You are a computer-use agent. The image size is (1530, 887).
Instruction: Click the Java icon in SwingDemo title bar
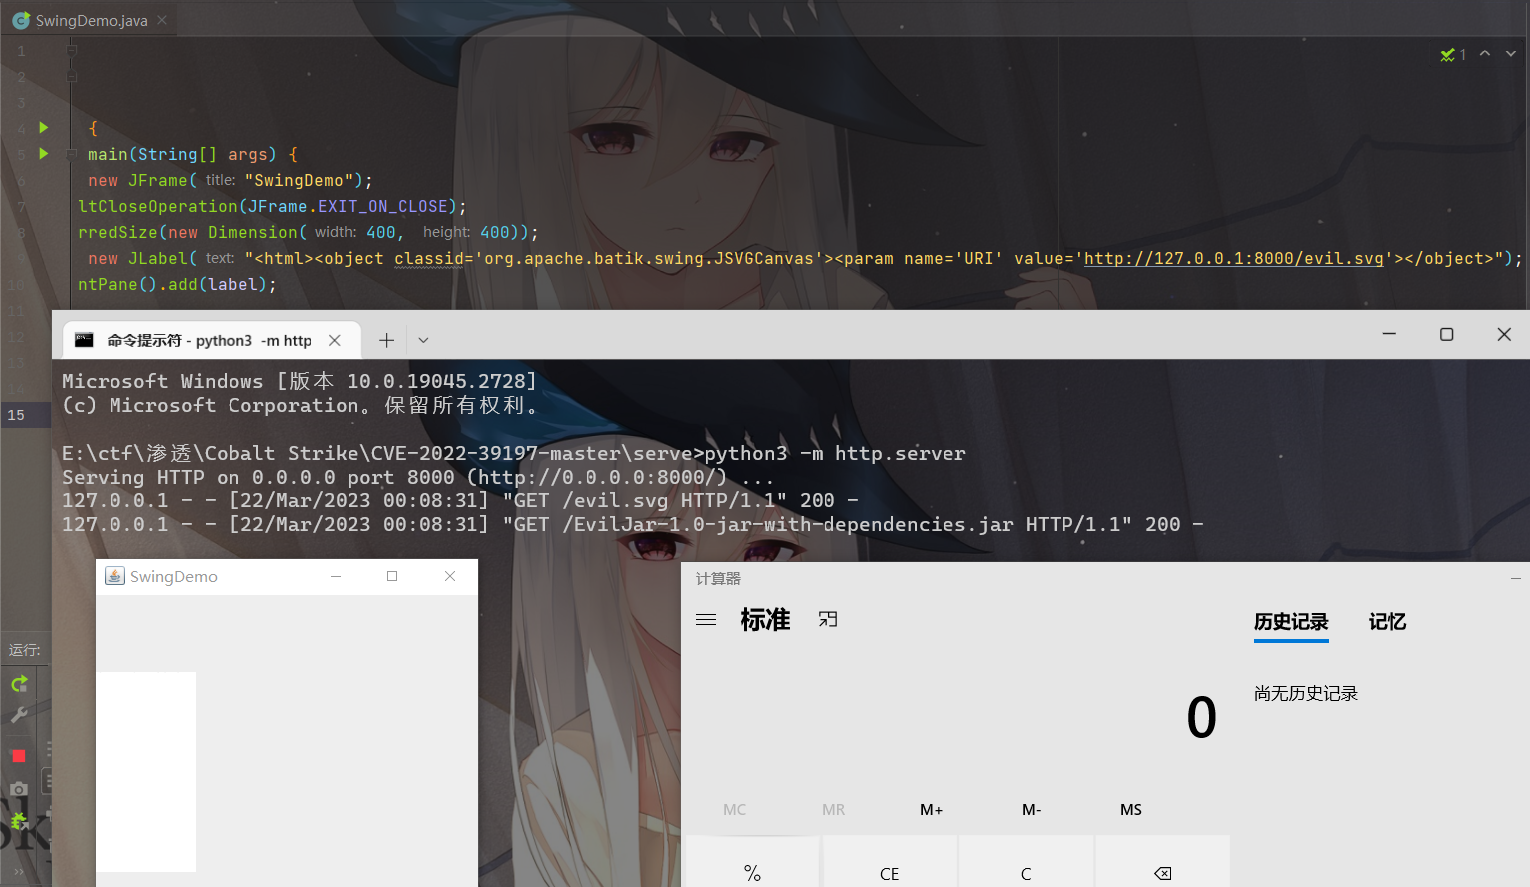click(115, 576)
